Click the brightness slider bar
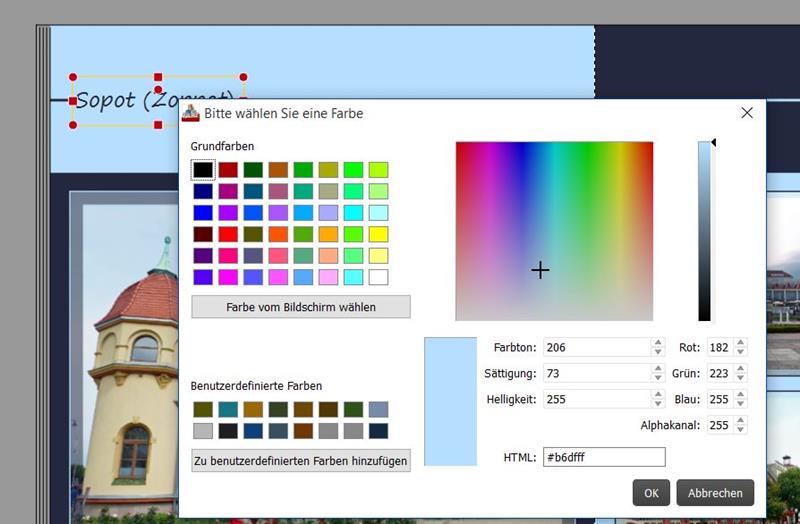This screenshot has height=524, width=800. [704, 231]
